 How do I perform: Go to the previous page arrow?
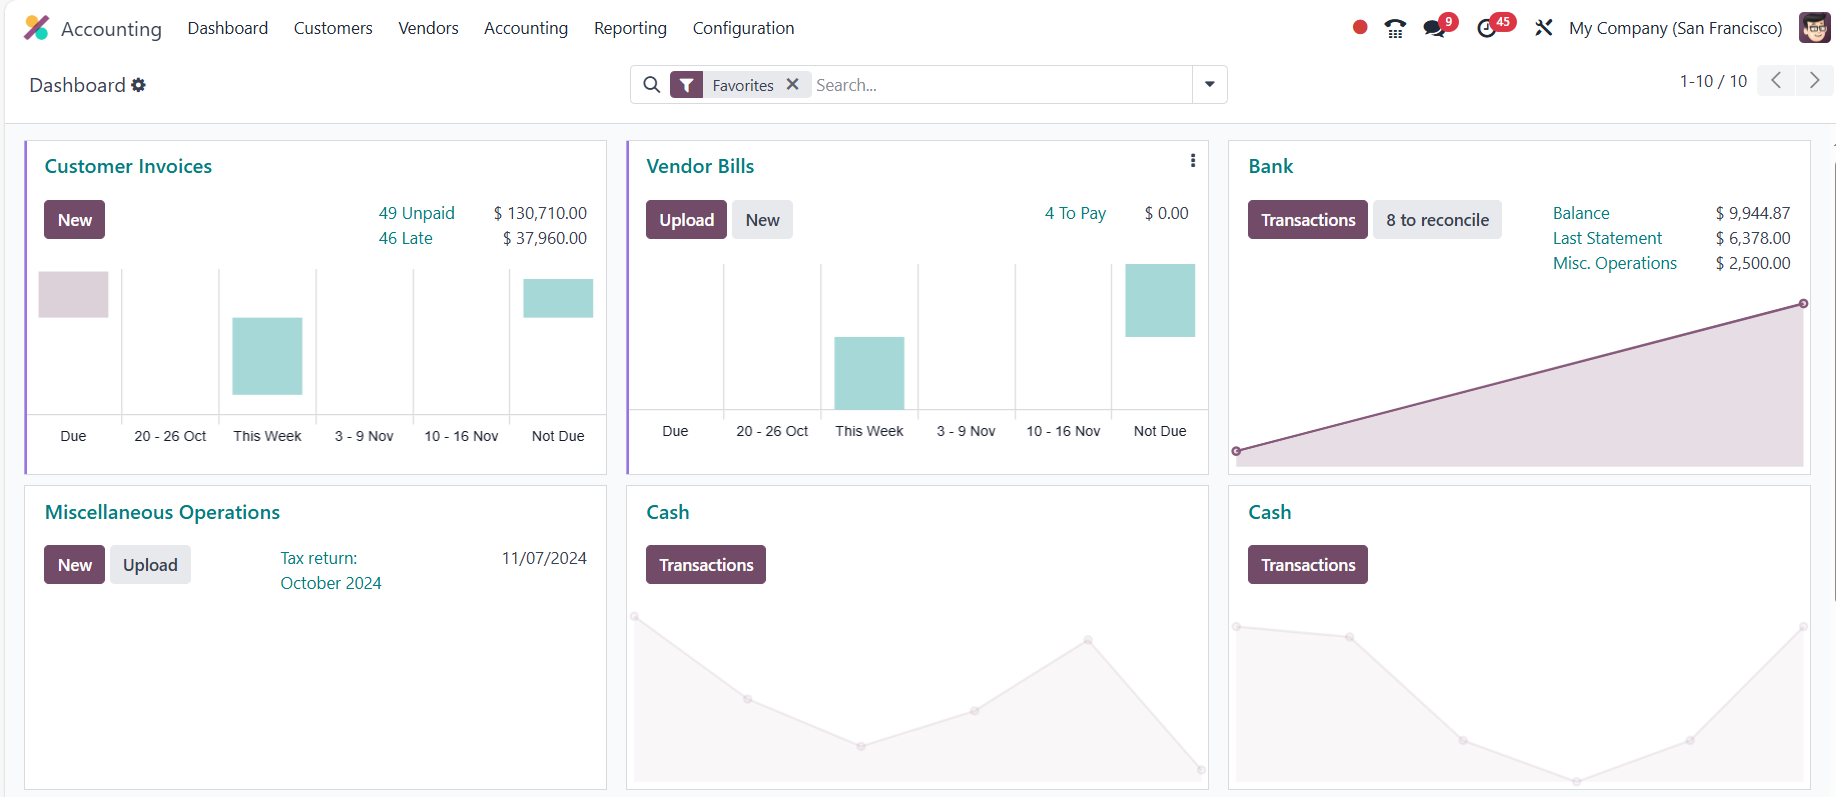click(x=1776, y=80)
